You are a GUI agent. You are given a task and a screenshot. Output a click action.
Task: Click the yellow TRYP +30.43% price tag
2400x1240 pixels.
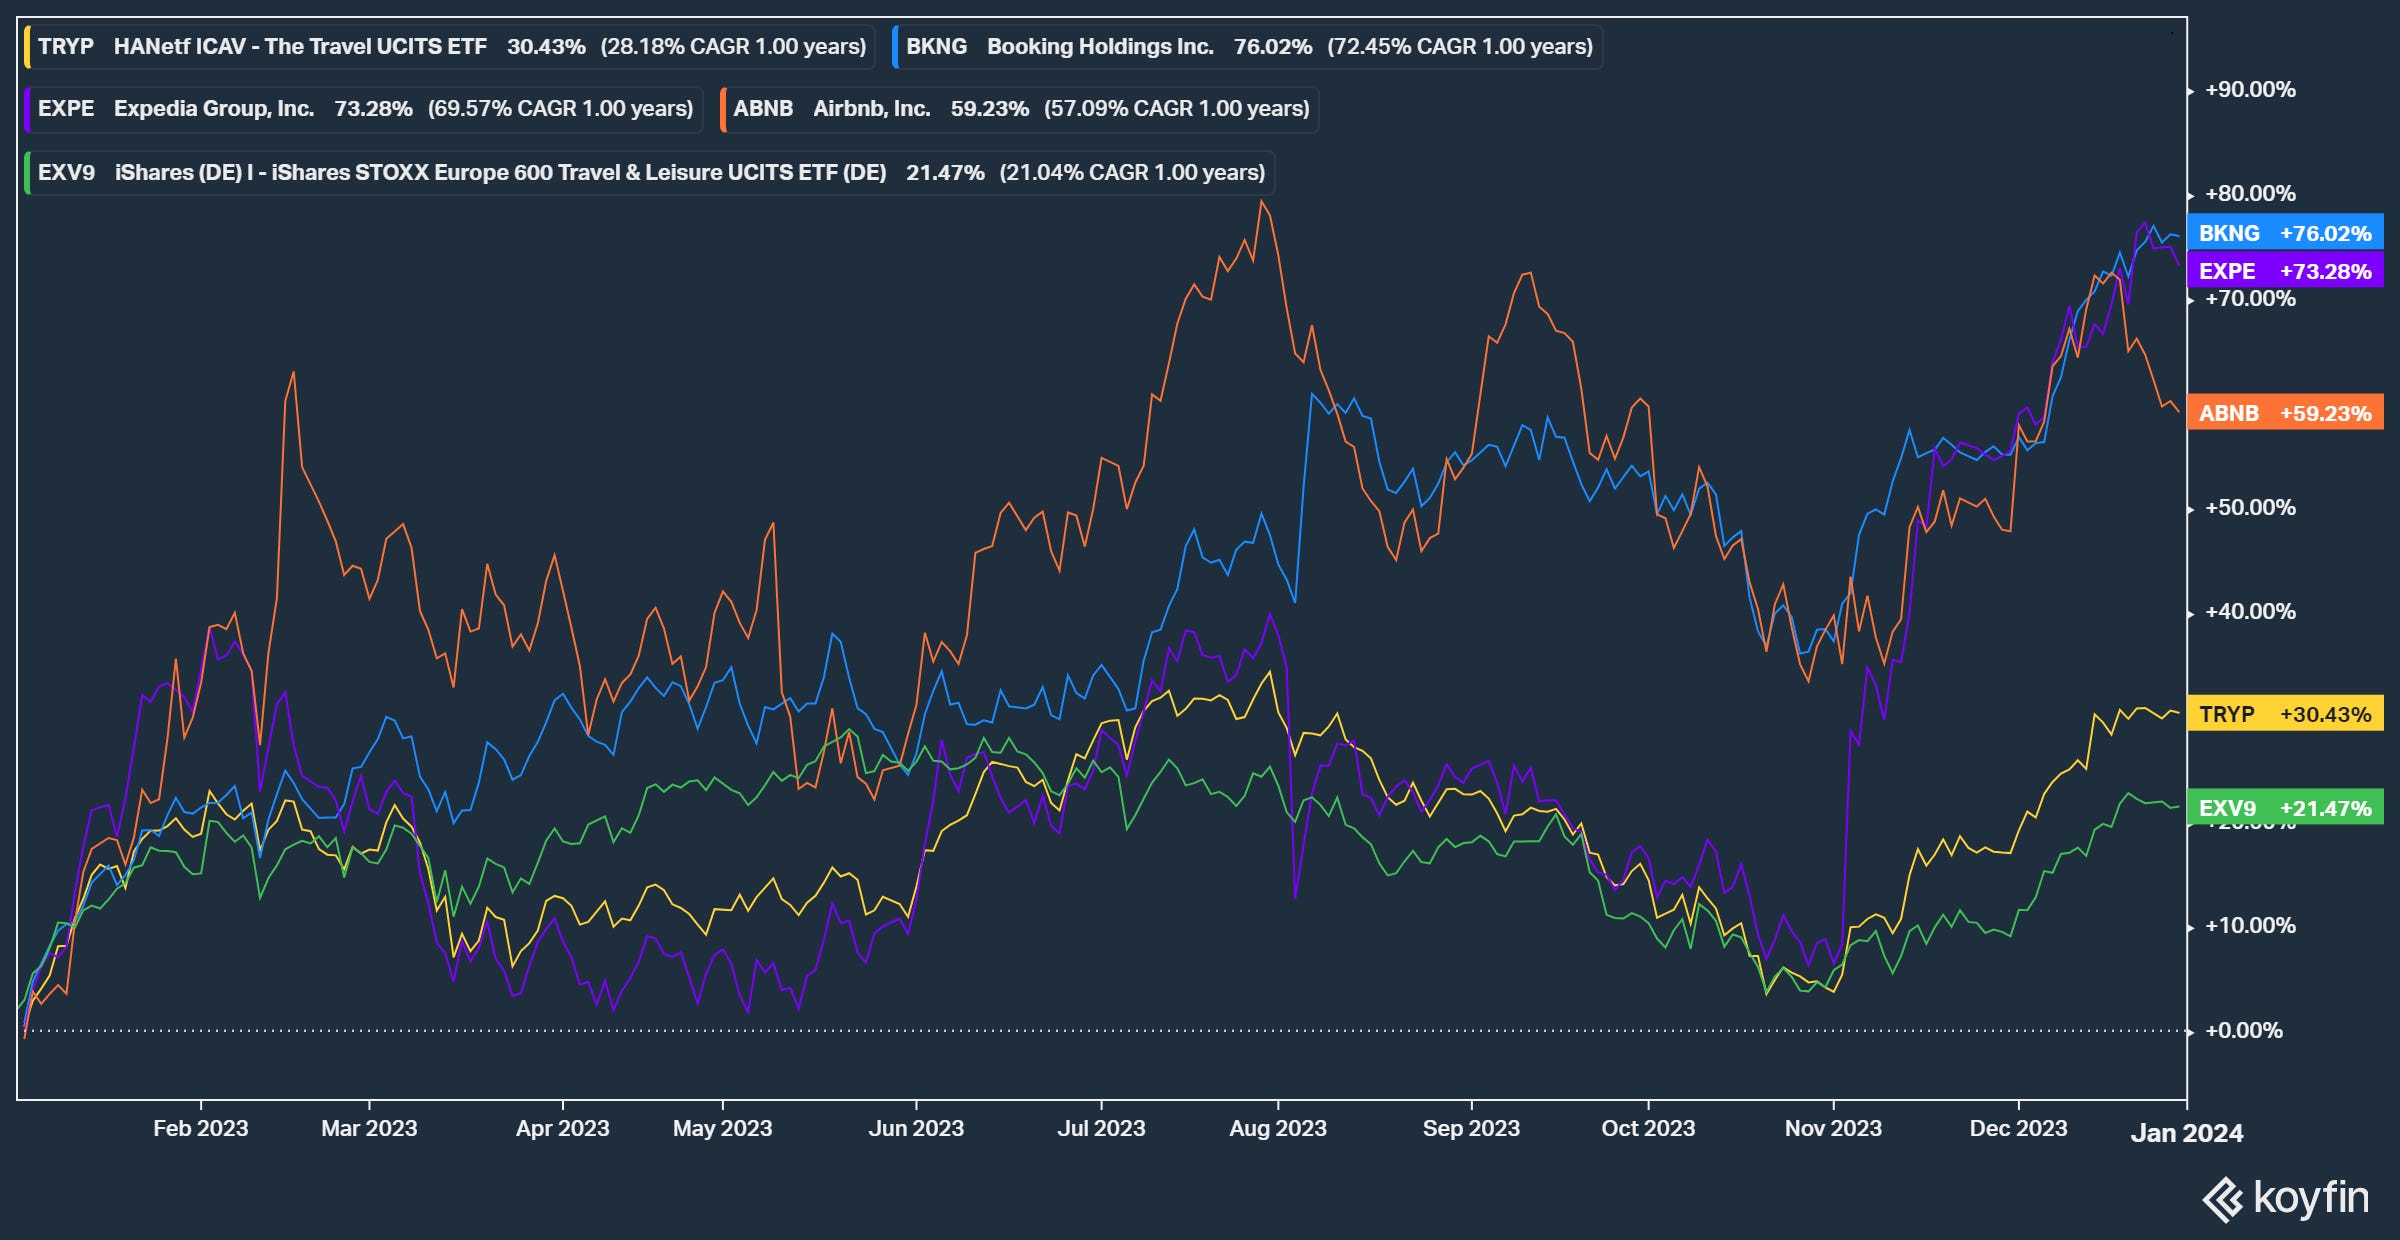click(x=2285, y=714)
